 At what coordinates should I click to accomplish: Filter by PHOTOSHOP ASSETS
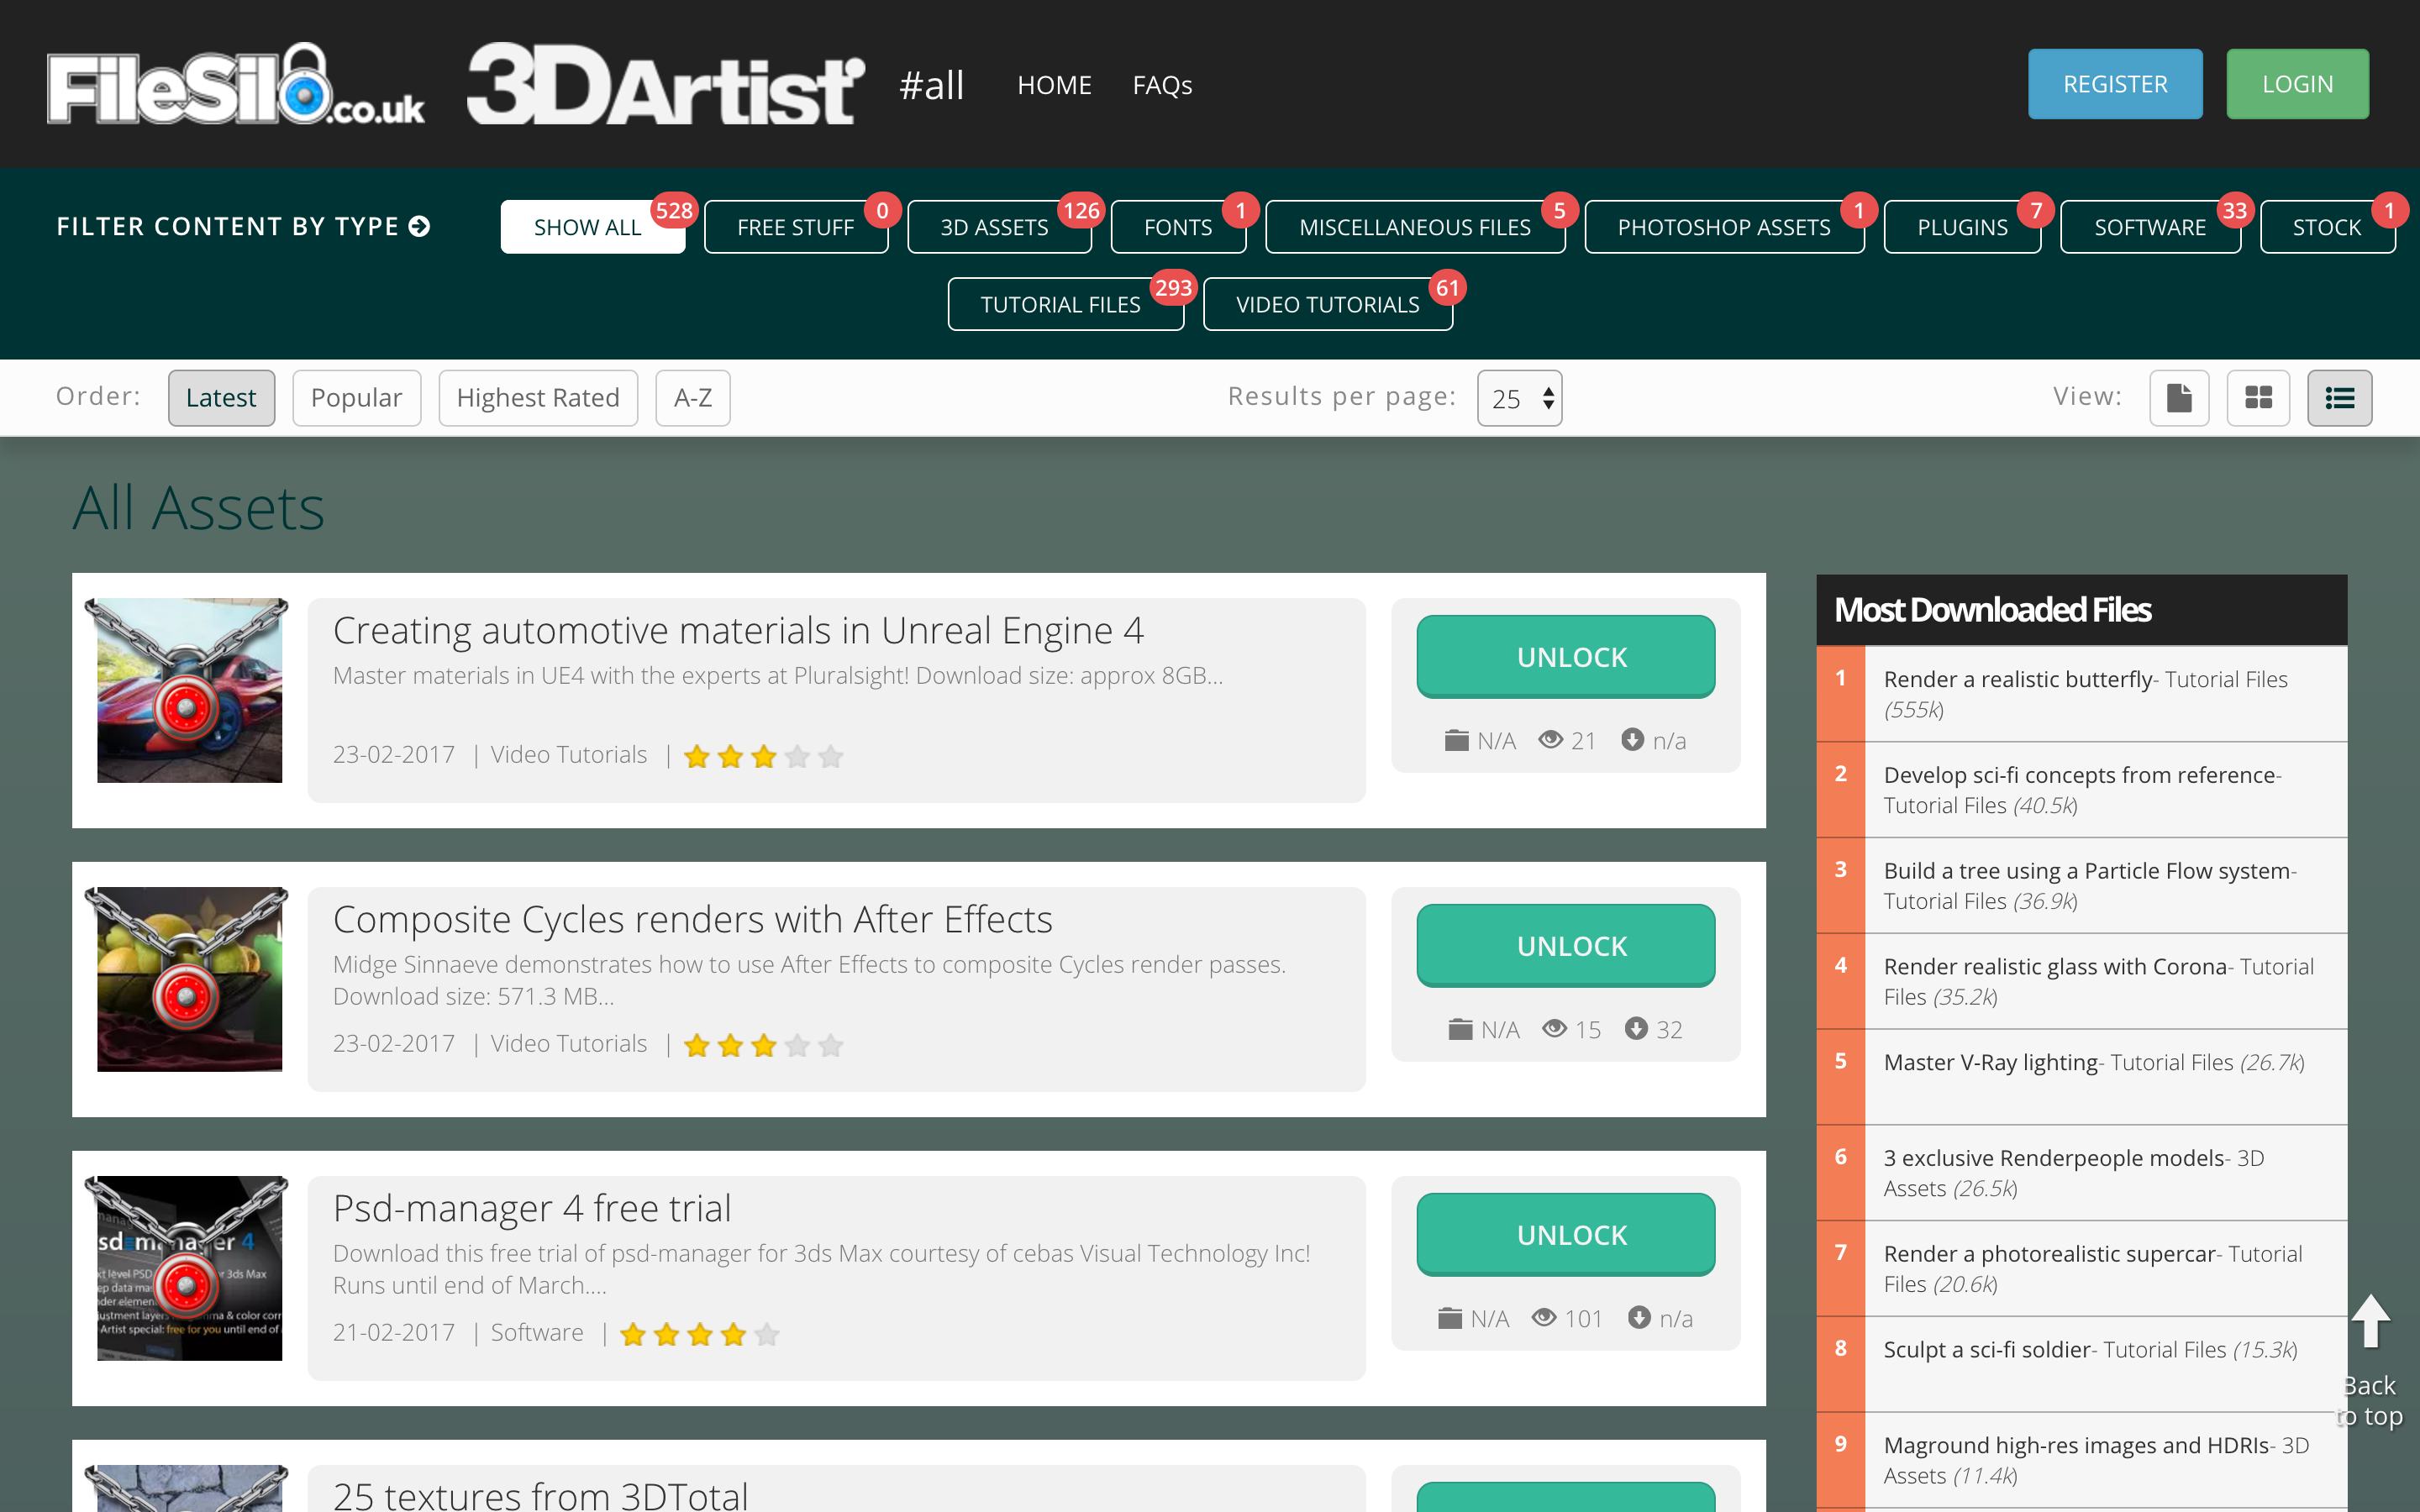1724,227
